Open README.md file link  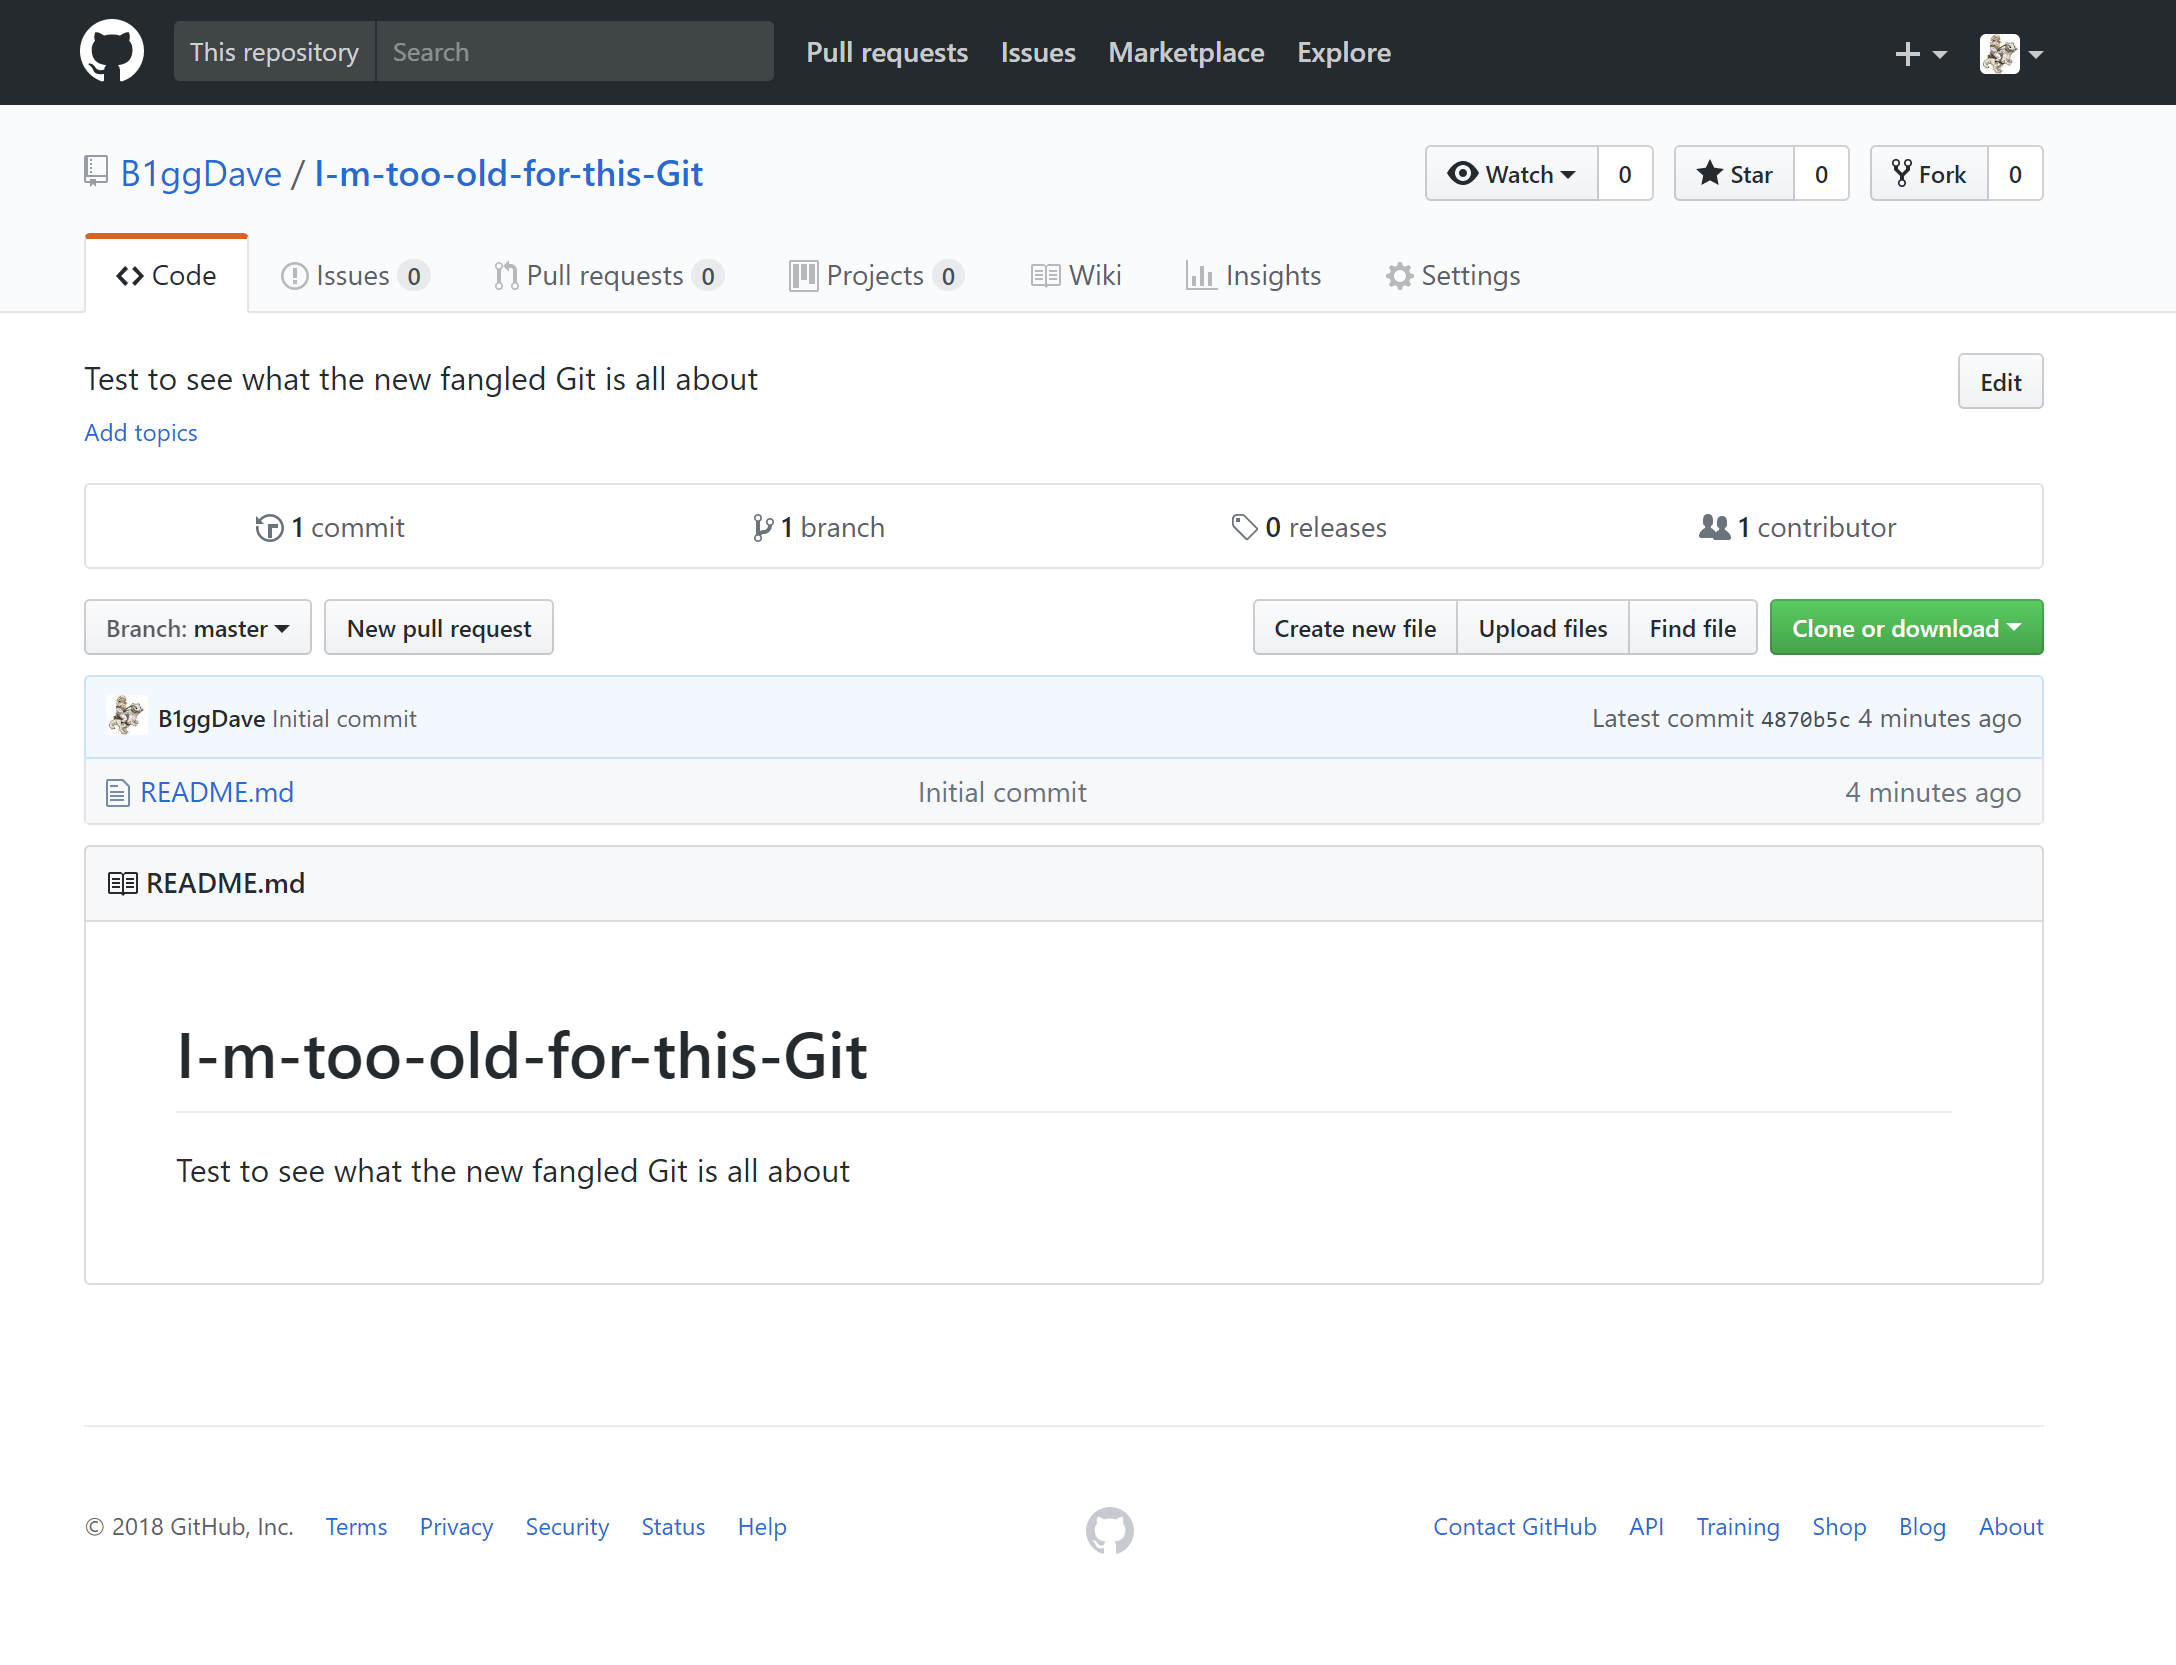217,792
